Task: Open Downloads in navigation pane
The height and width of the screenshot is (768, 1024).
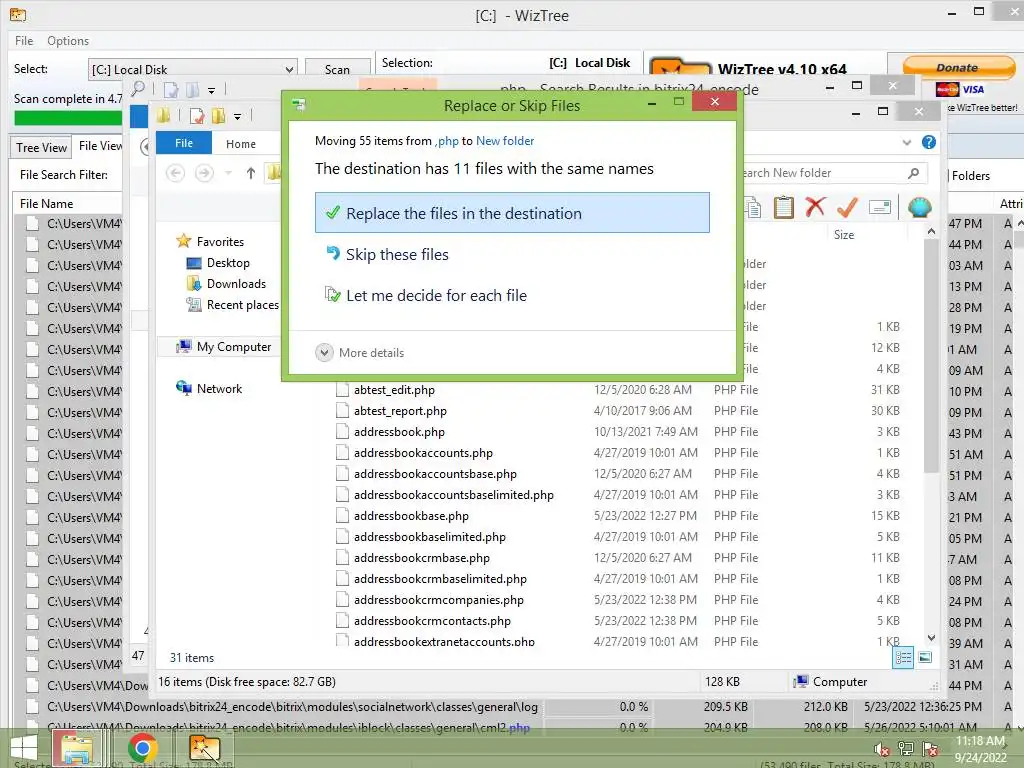Action: point(226,283)
